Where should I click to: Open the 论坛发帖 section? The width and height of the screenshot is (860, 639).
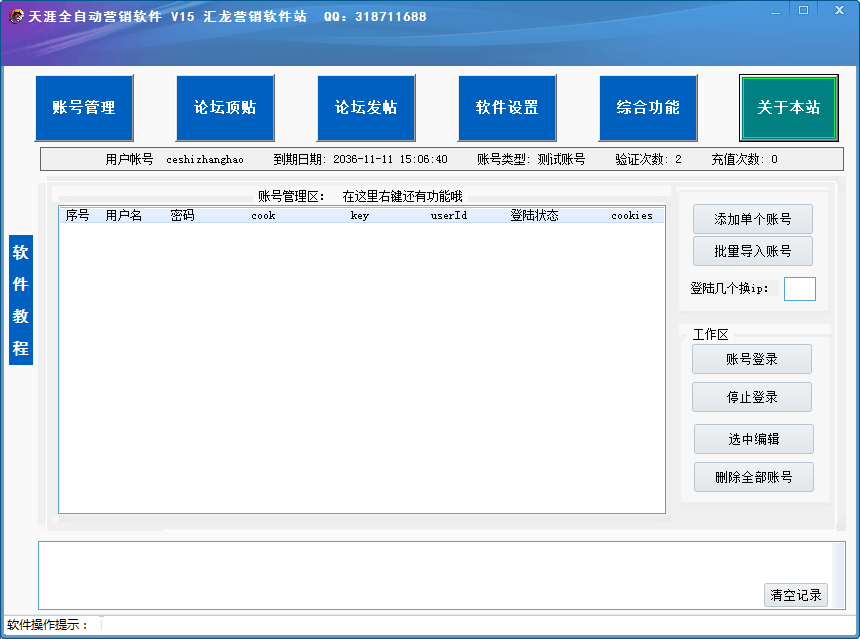[x=366, y=108]
